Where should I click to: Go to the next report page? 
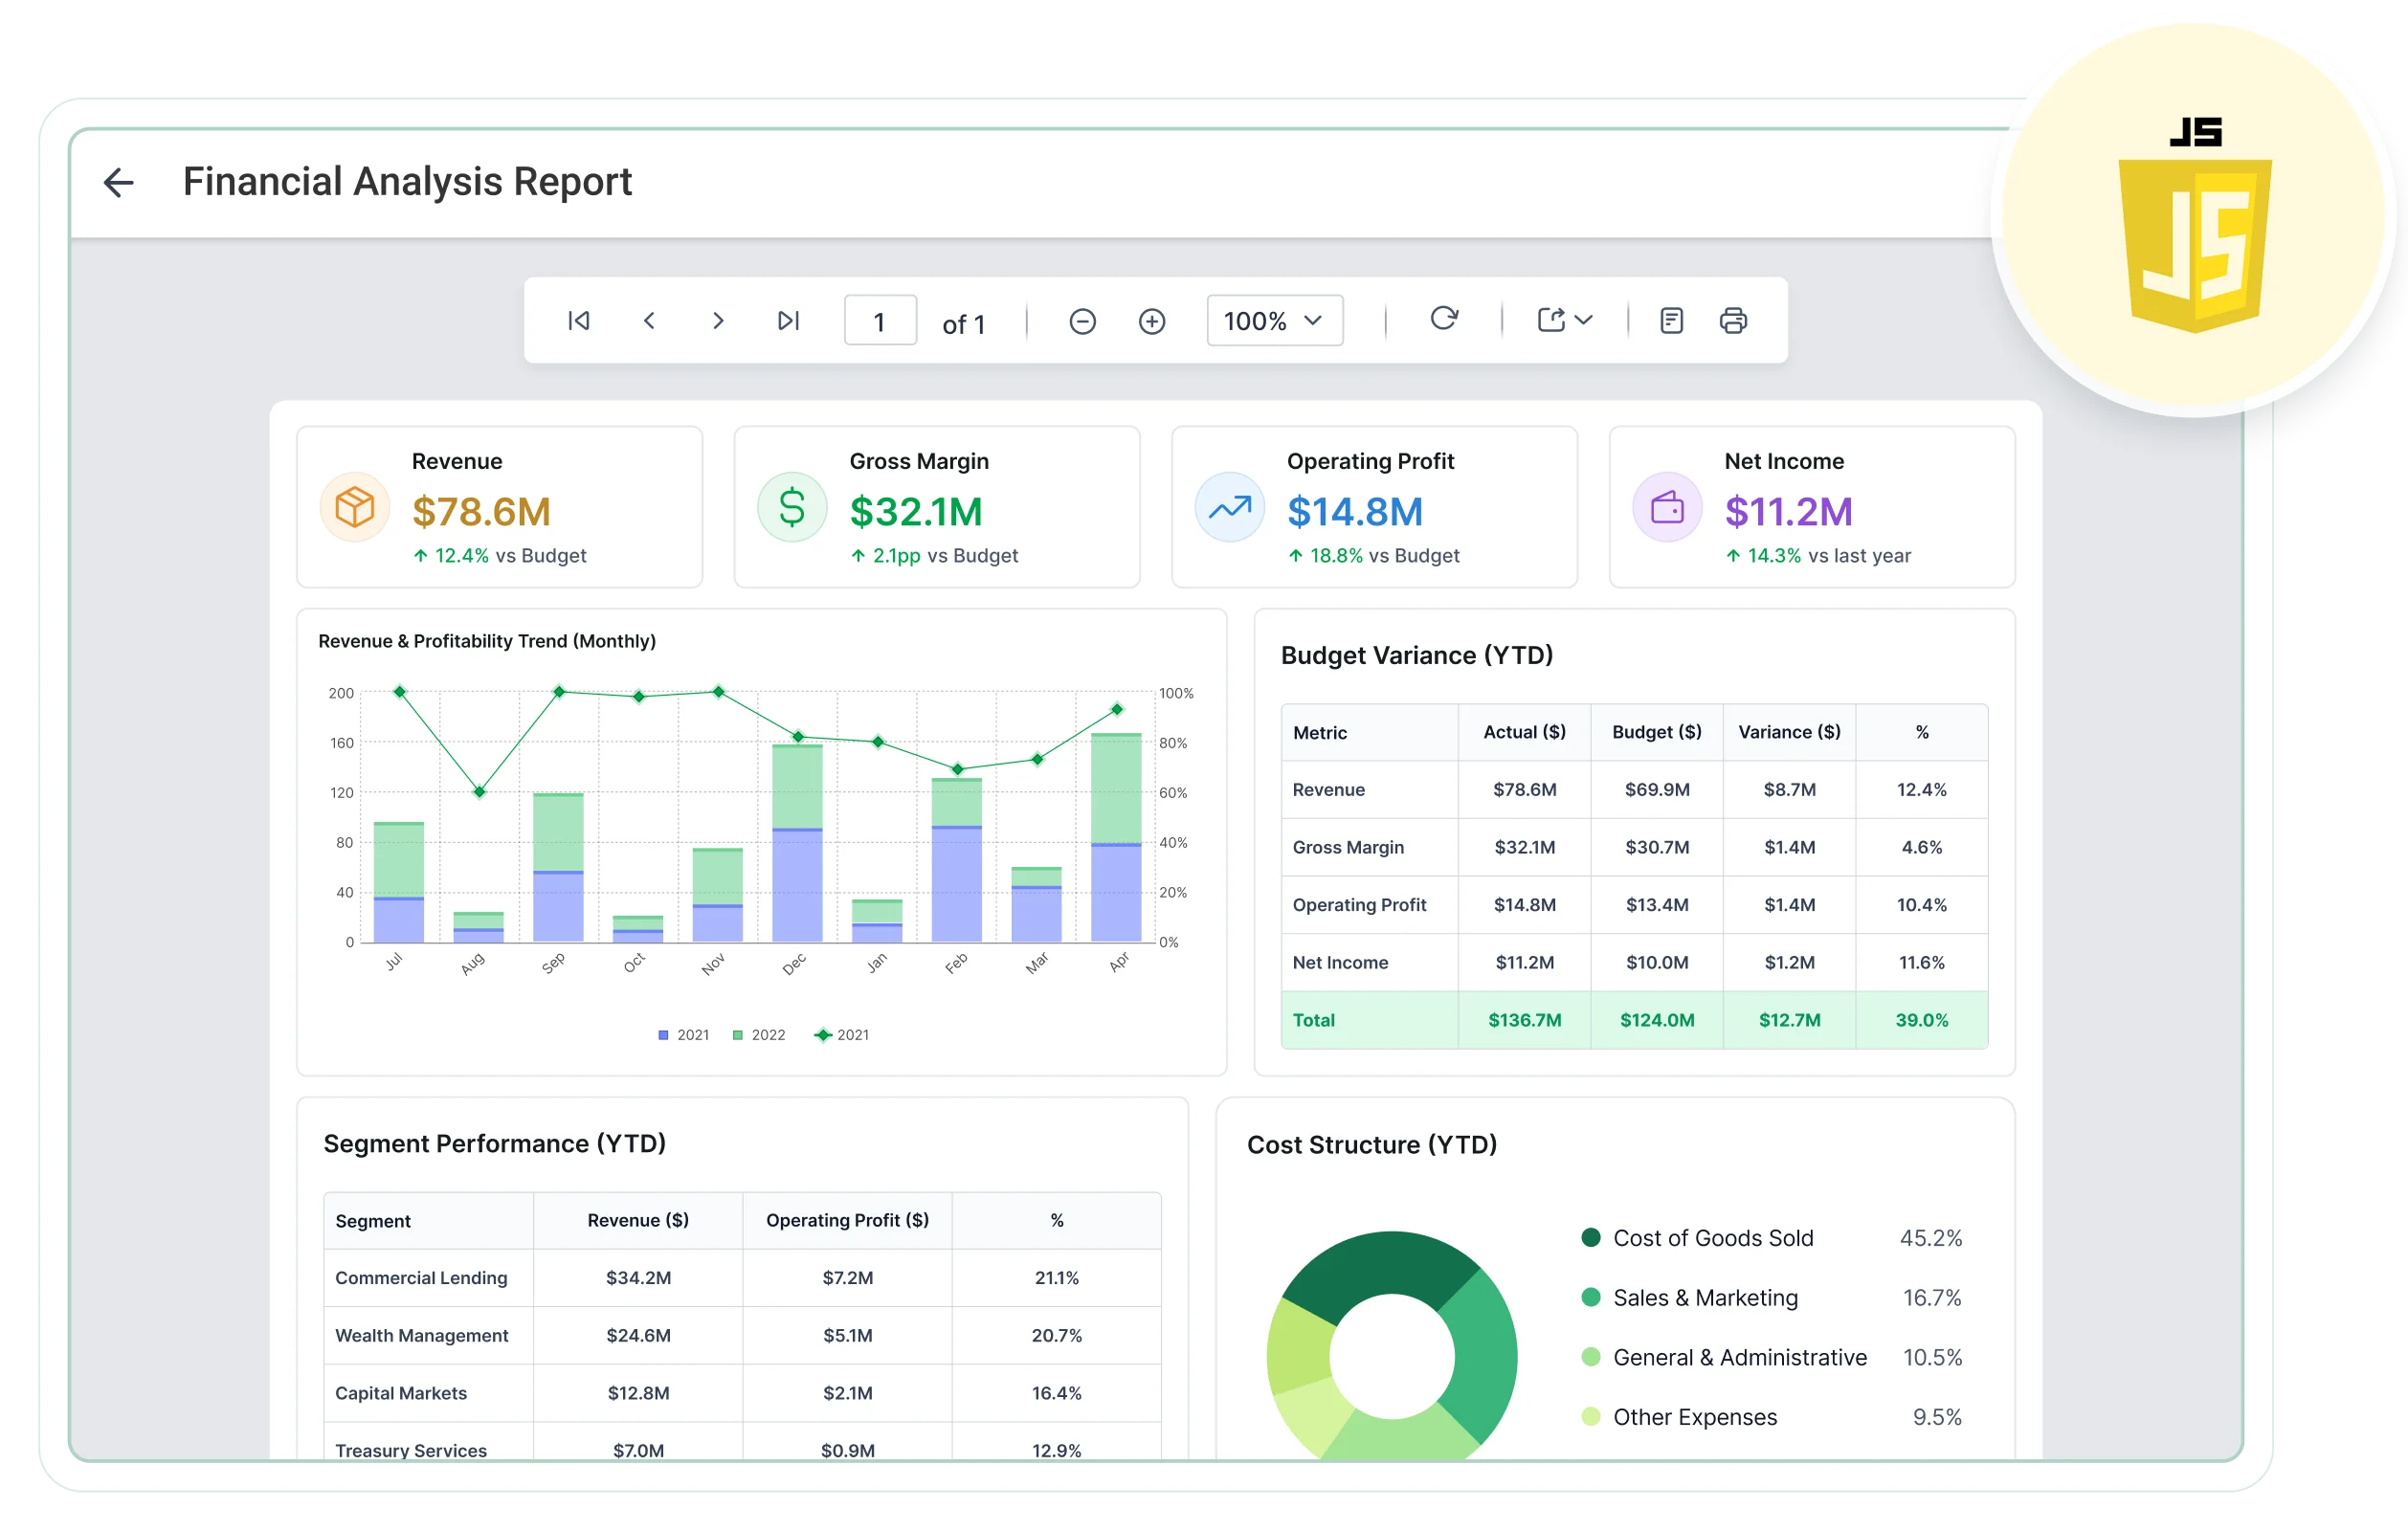pos(718,320)
